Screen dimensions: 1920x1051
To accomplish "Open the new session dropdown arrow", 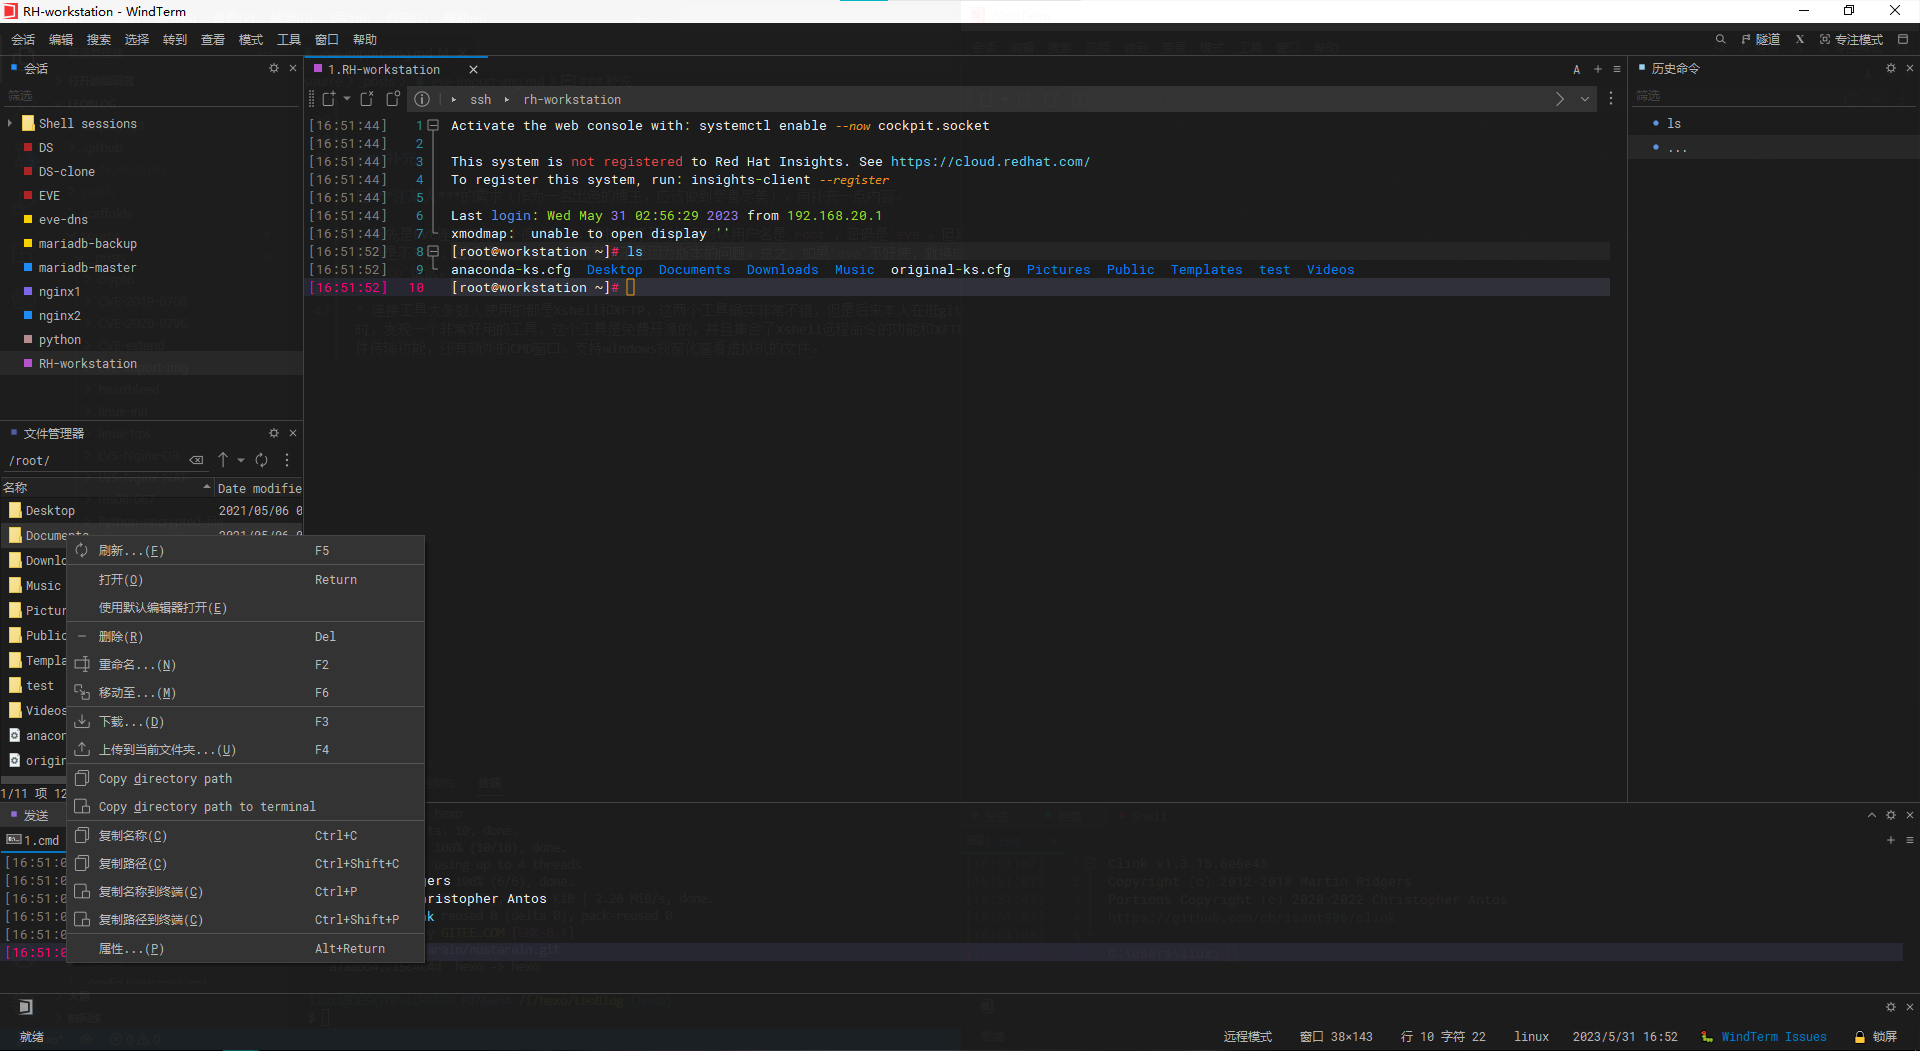I will click(347, 99).
